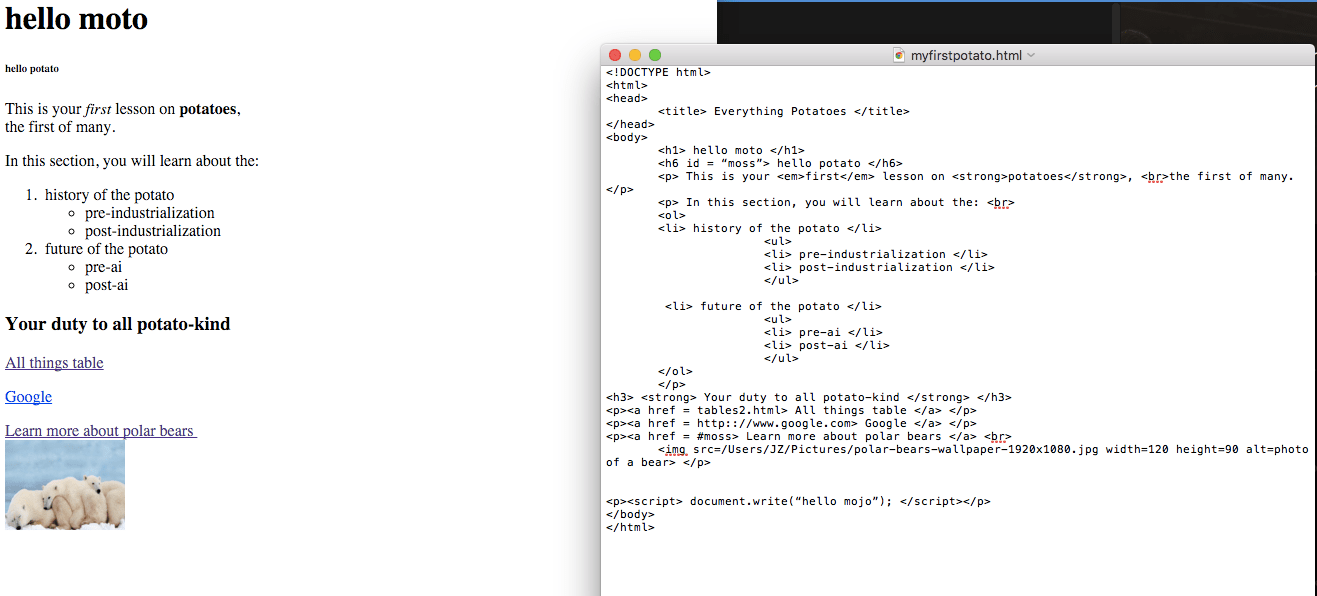Click the hello moto heading on the page
The width and height of the screenshot is (1317, 596).
(77, 18)
